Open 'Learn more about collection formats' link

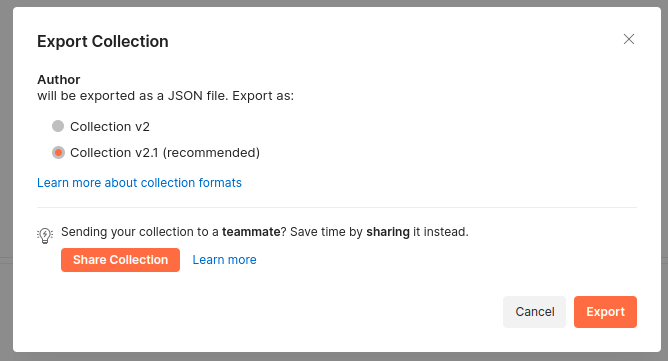pos(139,183)
